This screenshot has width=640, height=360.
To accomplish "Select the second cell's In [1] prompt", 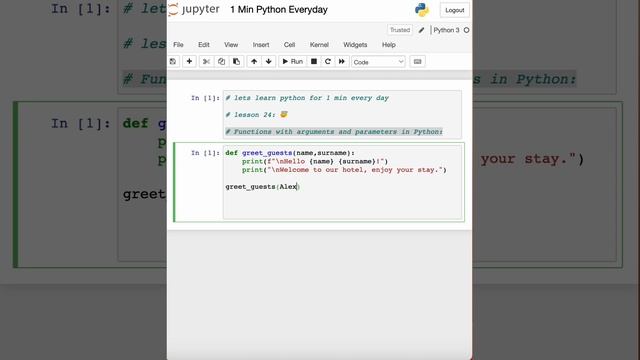I will [205, 153].
